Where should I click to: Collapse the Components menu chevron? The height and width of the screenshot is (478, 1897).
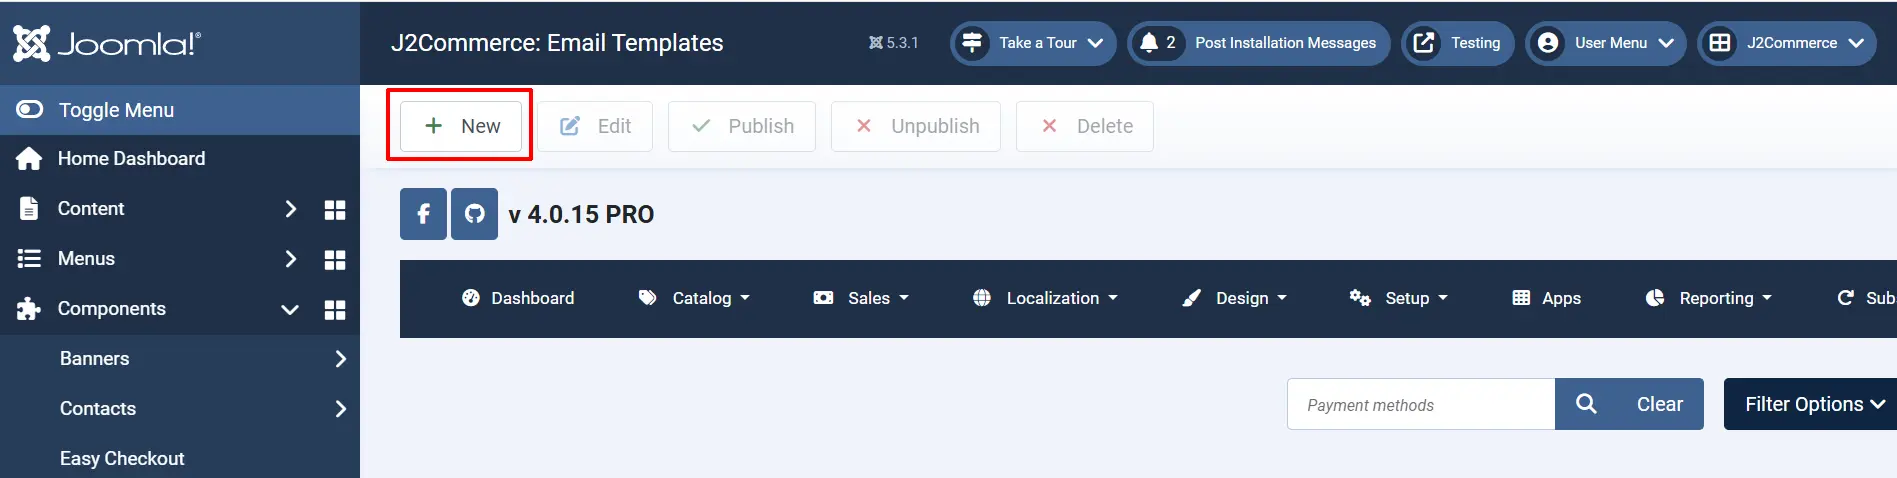tap(290, 309)
